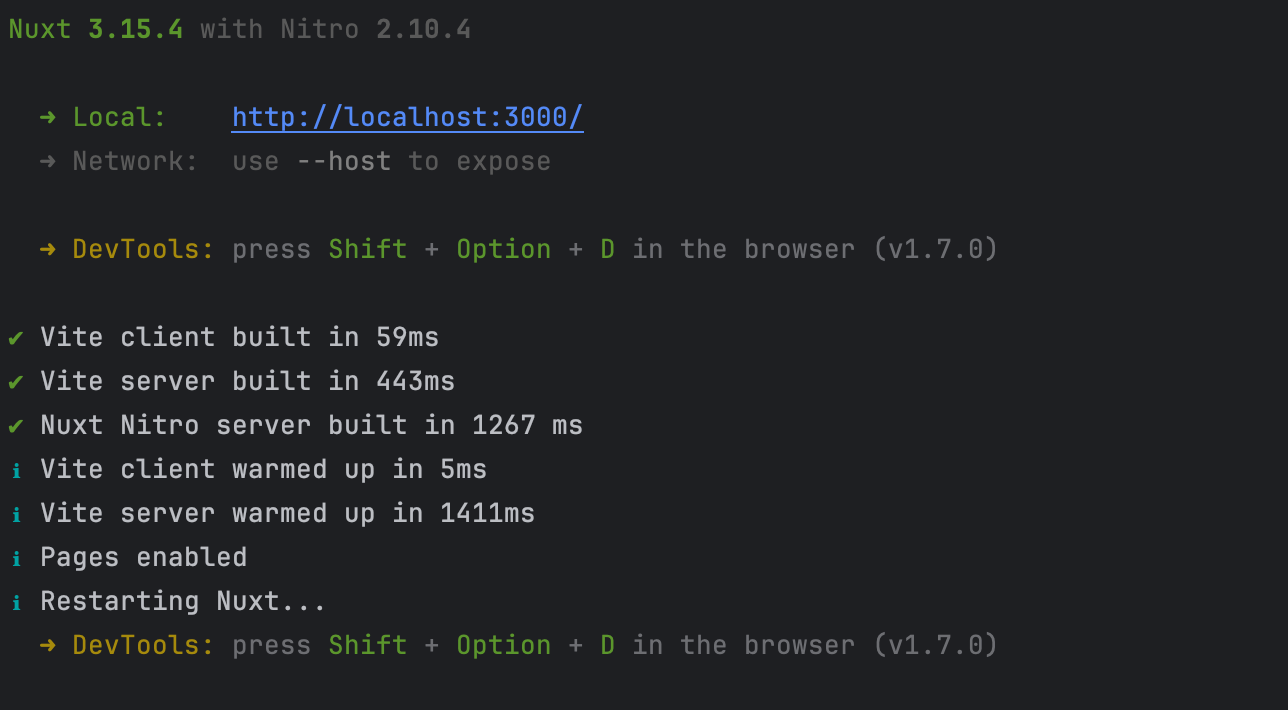Click the checkmark beside Nuxt Nitro server built
This screenshot has width=1288, height=710.
tap(16, 426)
